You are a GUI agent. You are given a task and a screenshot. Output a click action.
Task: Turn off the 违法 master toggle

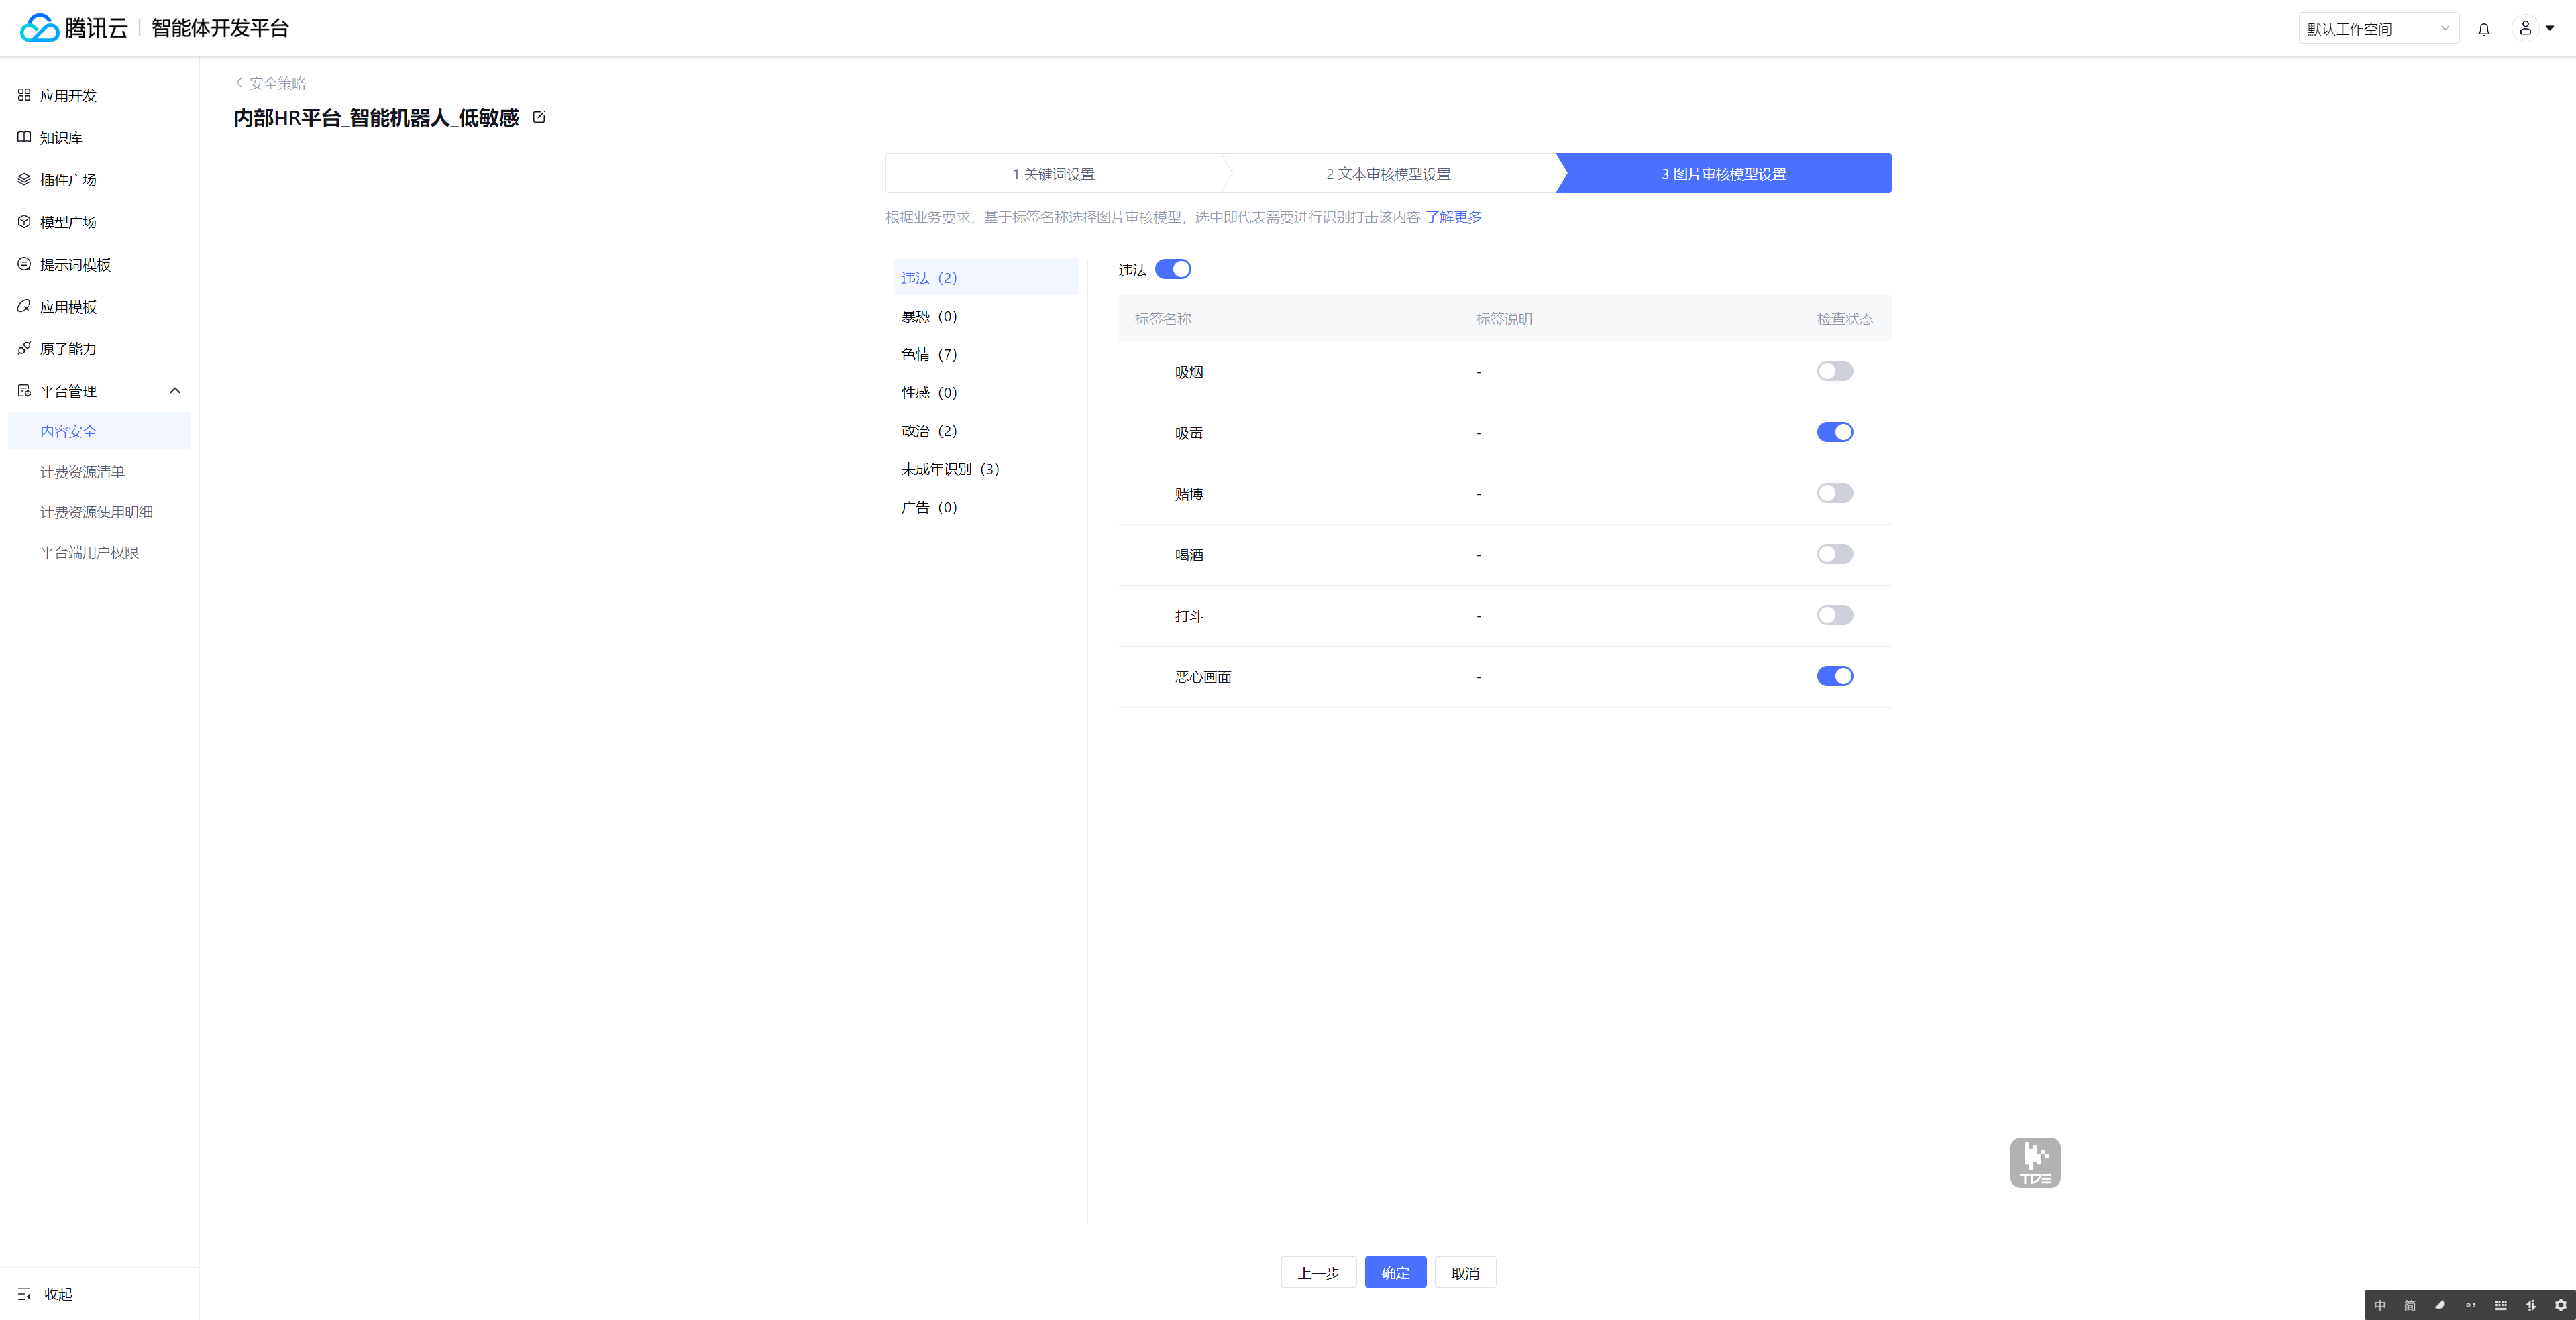(x=1172, y=269)
